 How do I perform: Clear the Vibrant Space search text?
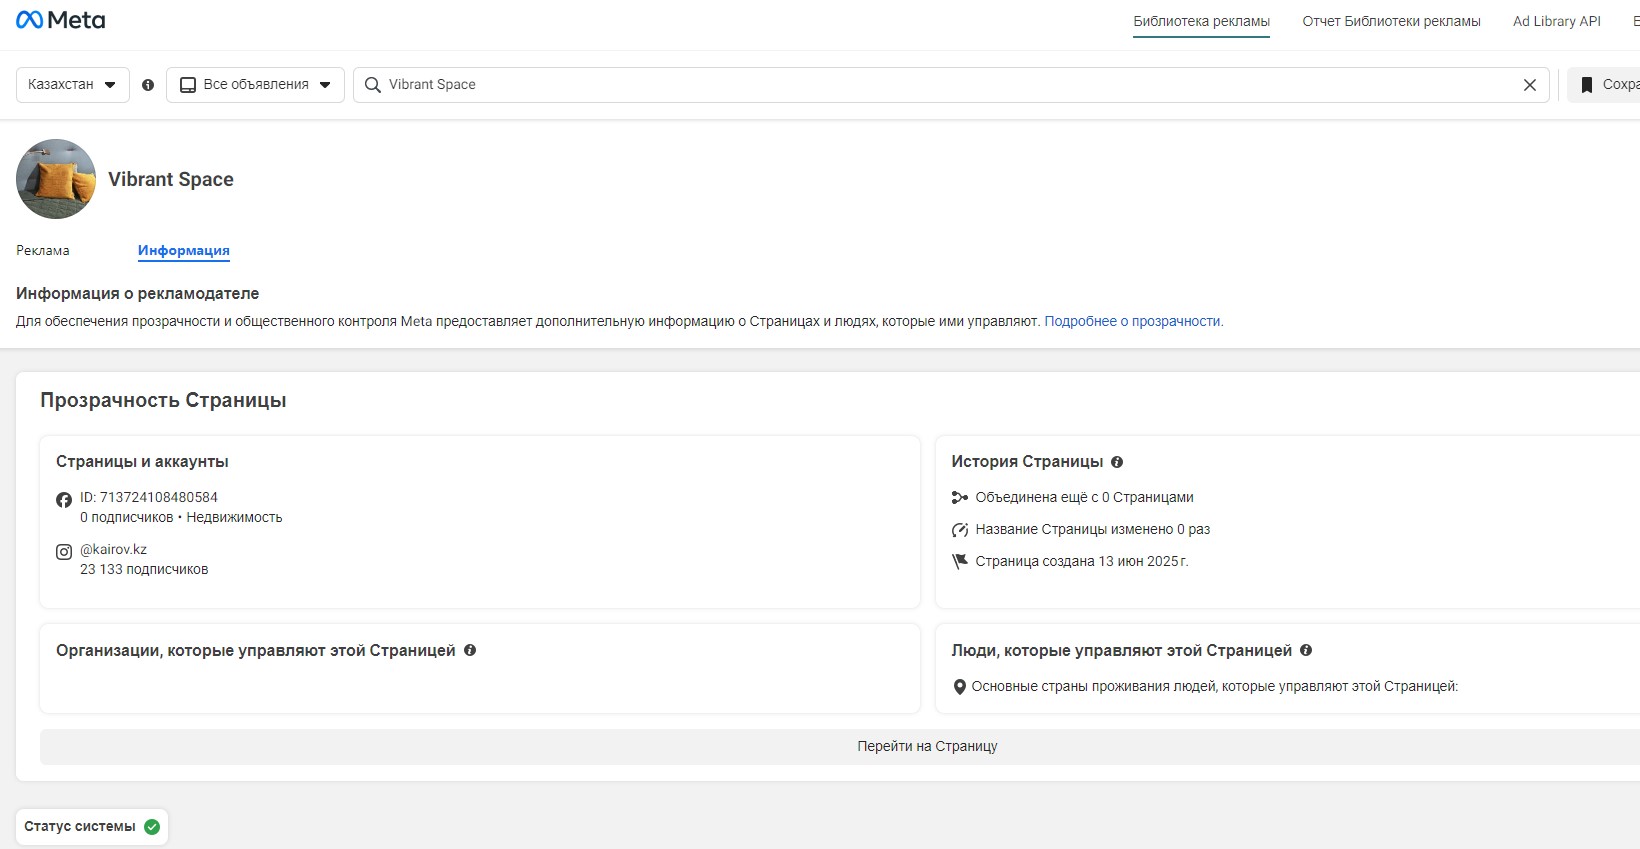click(1529, 85)
